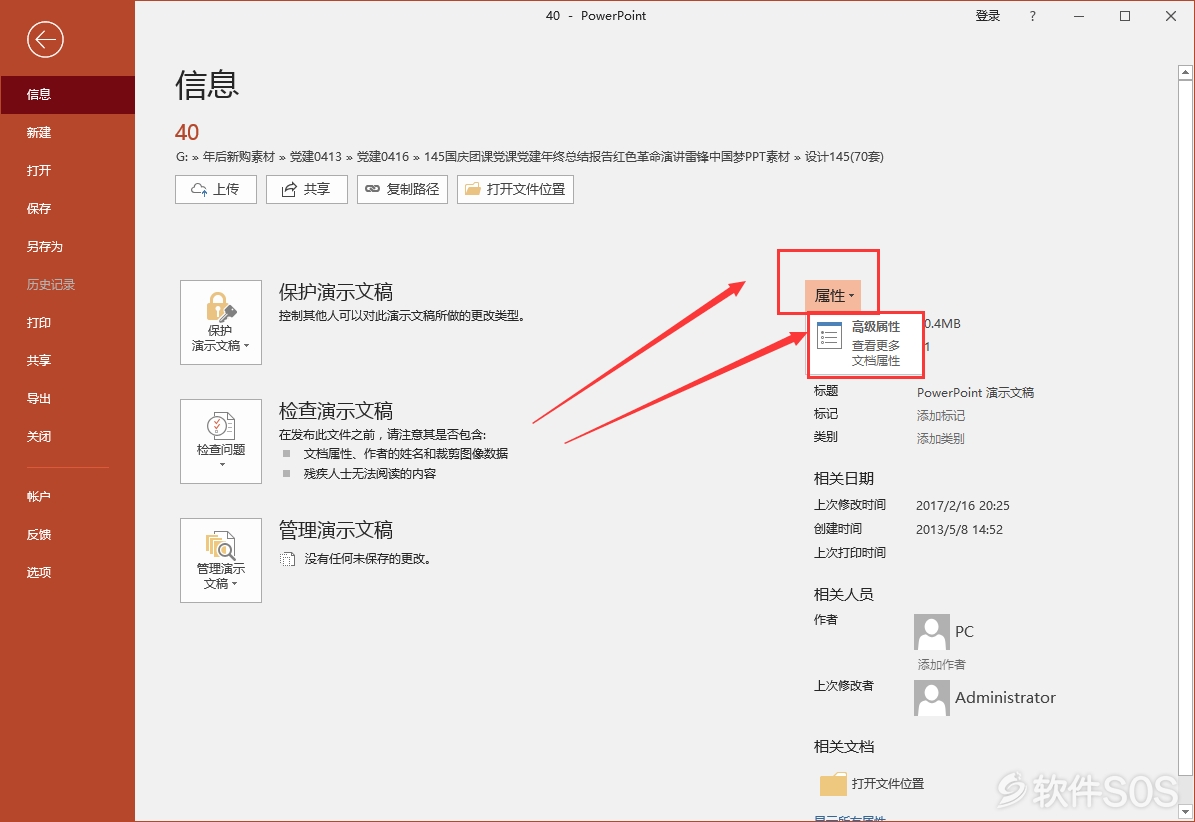Click the scrollbar down arrow

click(x=1185, y=811)
